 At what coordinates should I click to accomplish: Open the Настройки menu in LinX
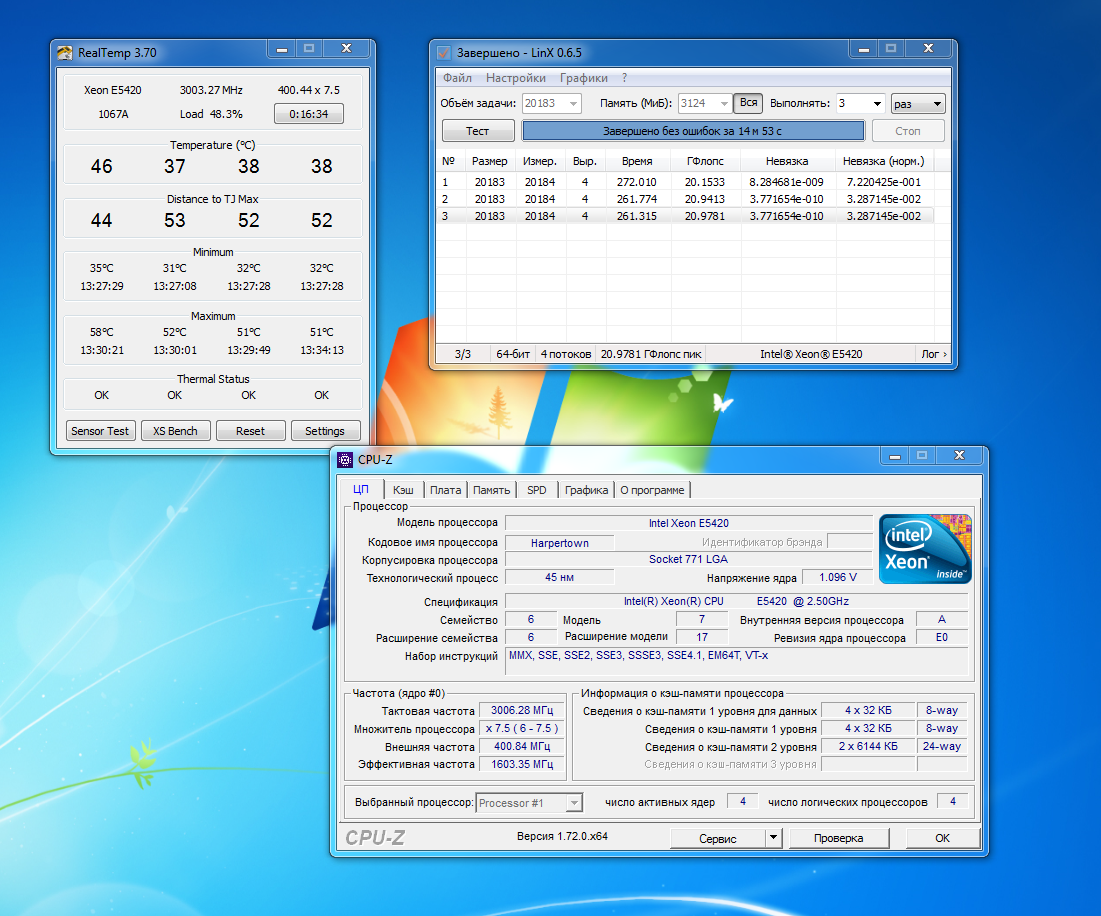(515, 78)
